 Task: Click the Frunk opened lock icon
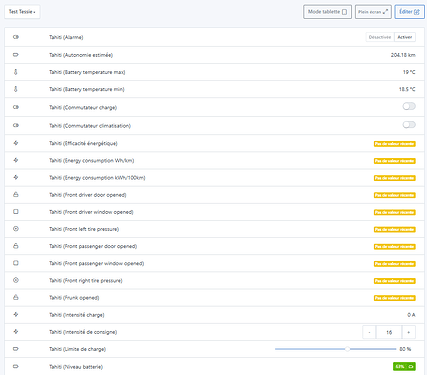pos(16,297)
